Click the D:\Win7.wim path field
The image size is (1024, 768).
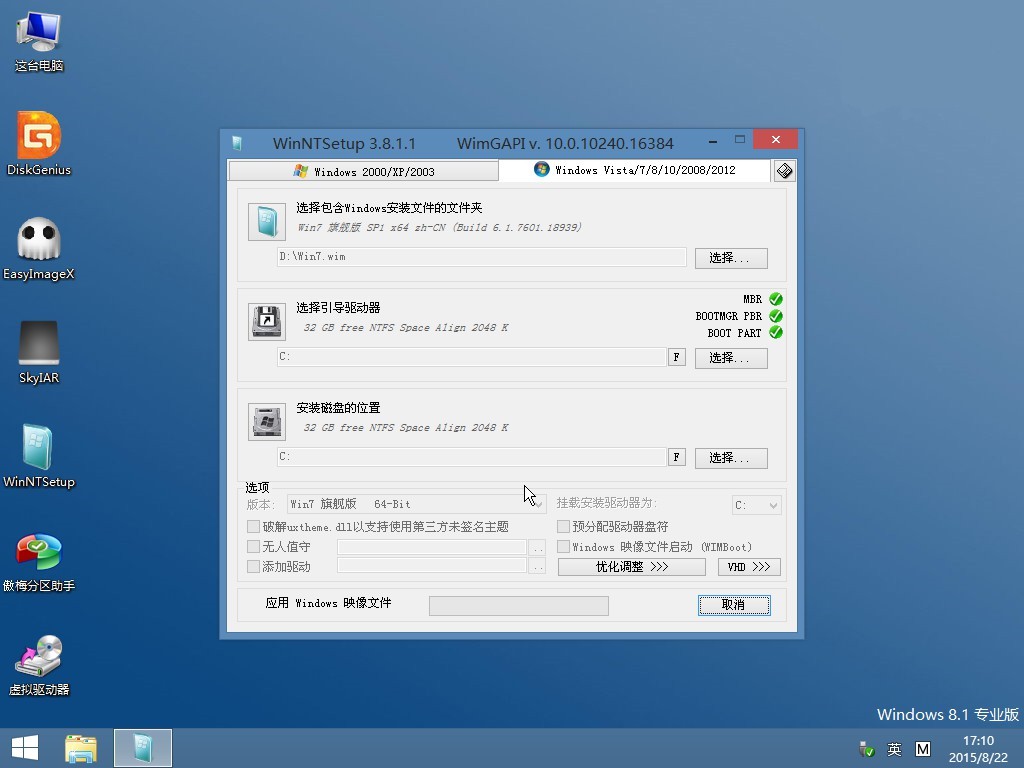point(480,256)
